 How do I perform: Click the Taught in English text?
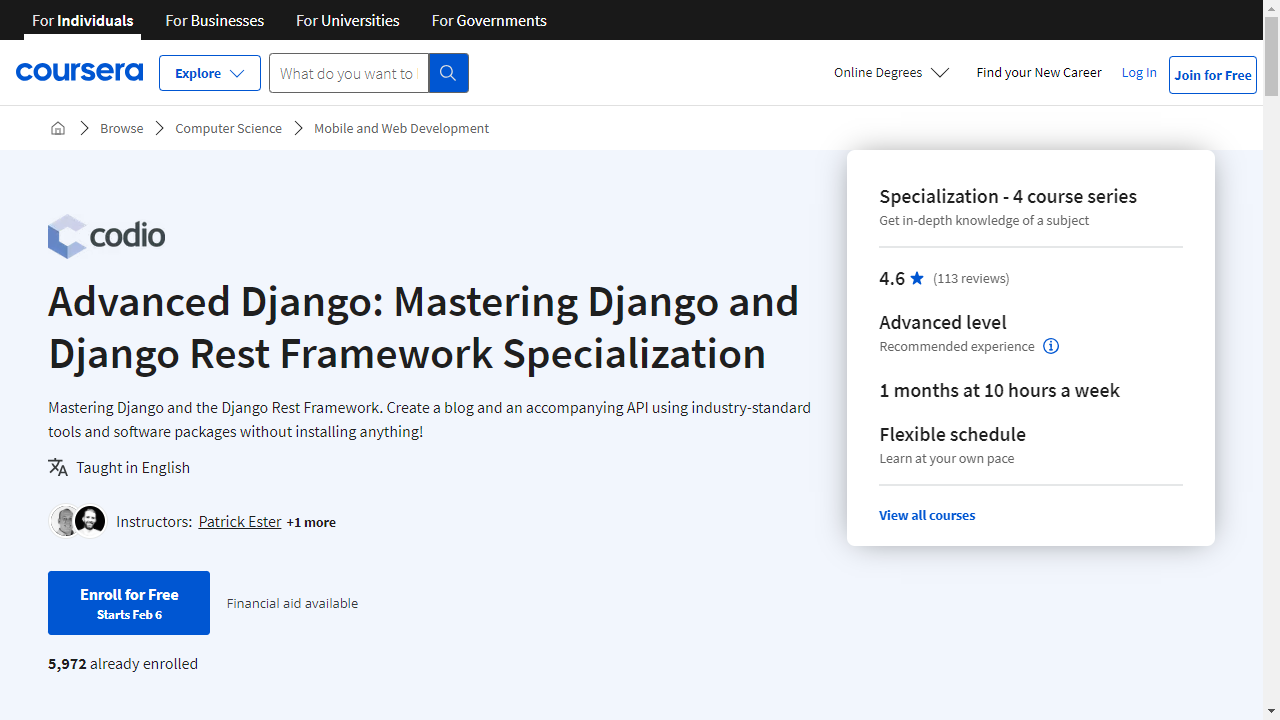(x=133, y=467)
